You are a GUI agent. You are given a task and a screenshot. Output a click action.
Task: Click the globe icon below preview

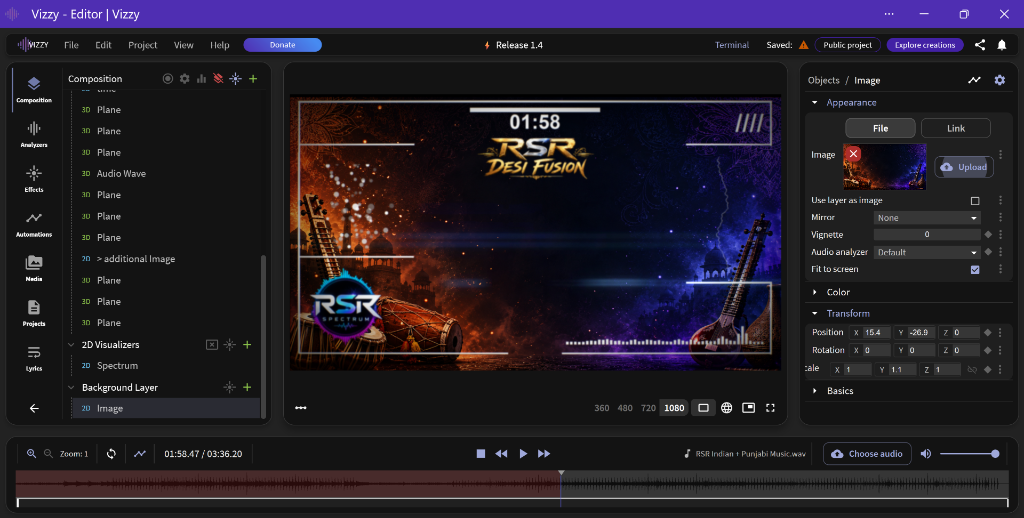click(726, 408)
